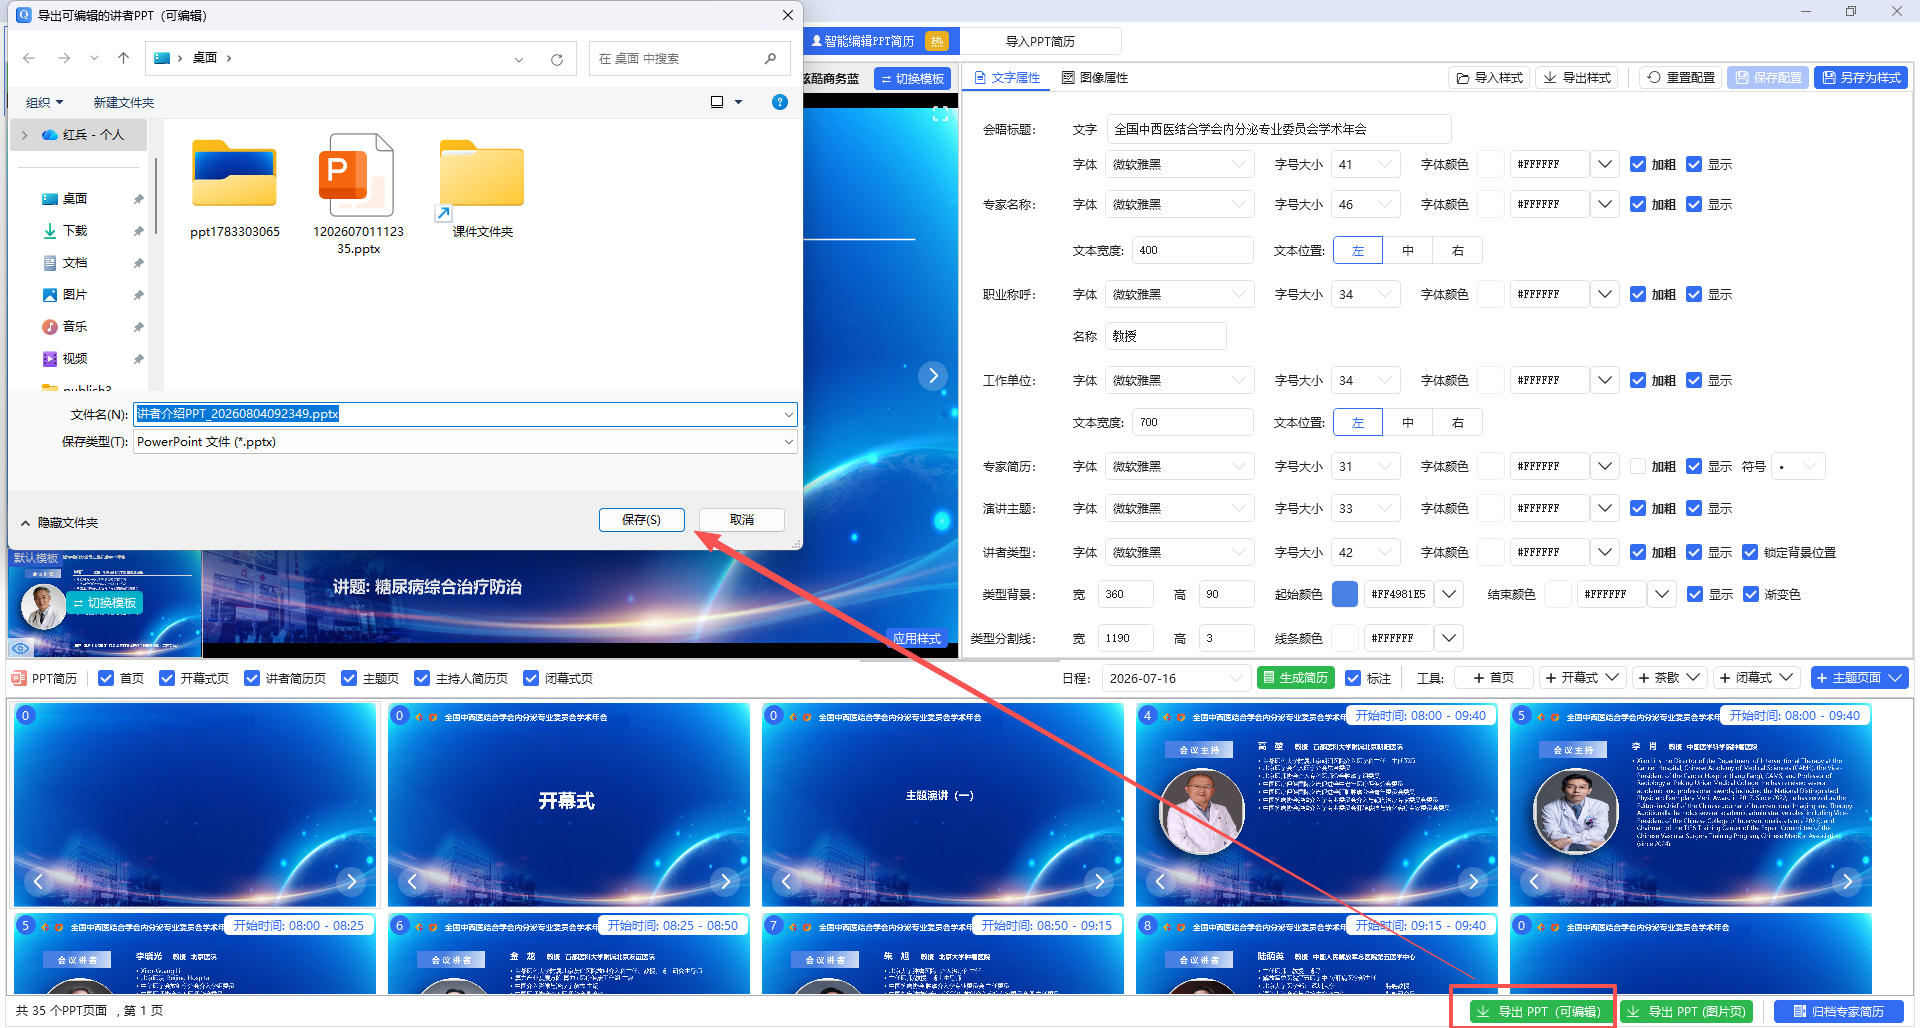Screen dimensions: 1920x1028
Task: Click 新建文件夹 in the dialog toolbar
Action: [124, 102]
